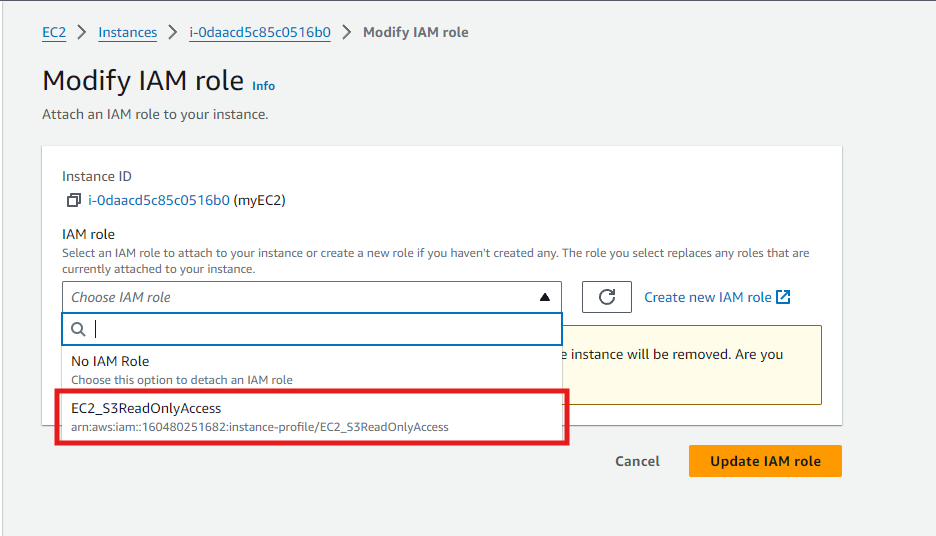
Task: Navigate to the Instances breadcrumb
Action: pos(127,32)
